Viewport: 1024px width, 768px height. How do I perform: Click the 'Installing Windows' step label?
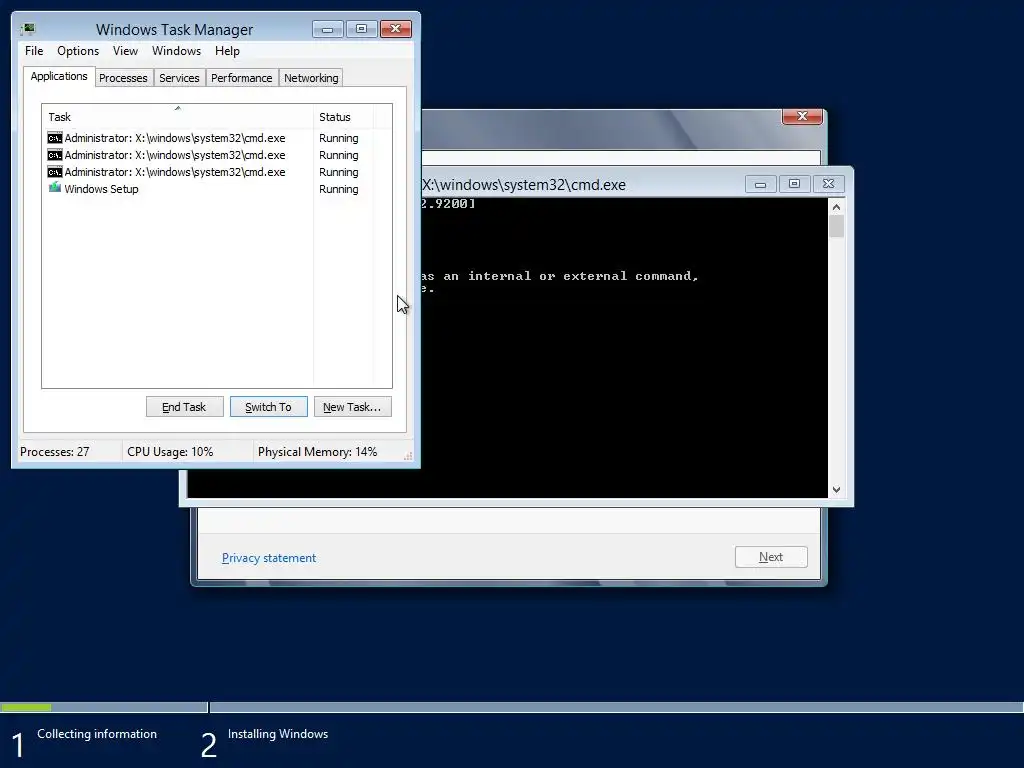pos(278,734)
